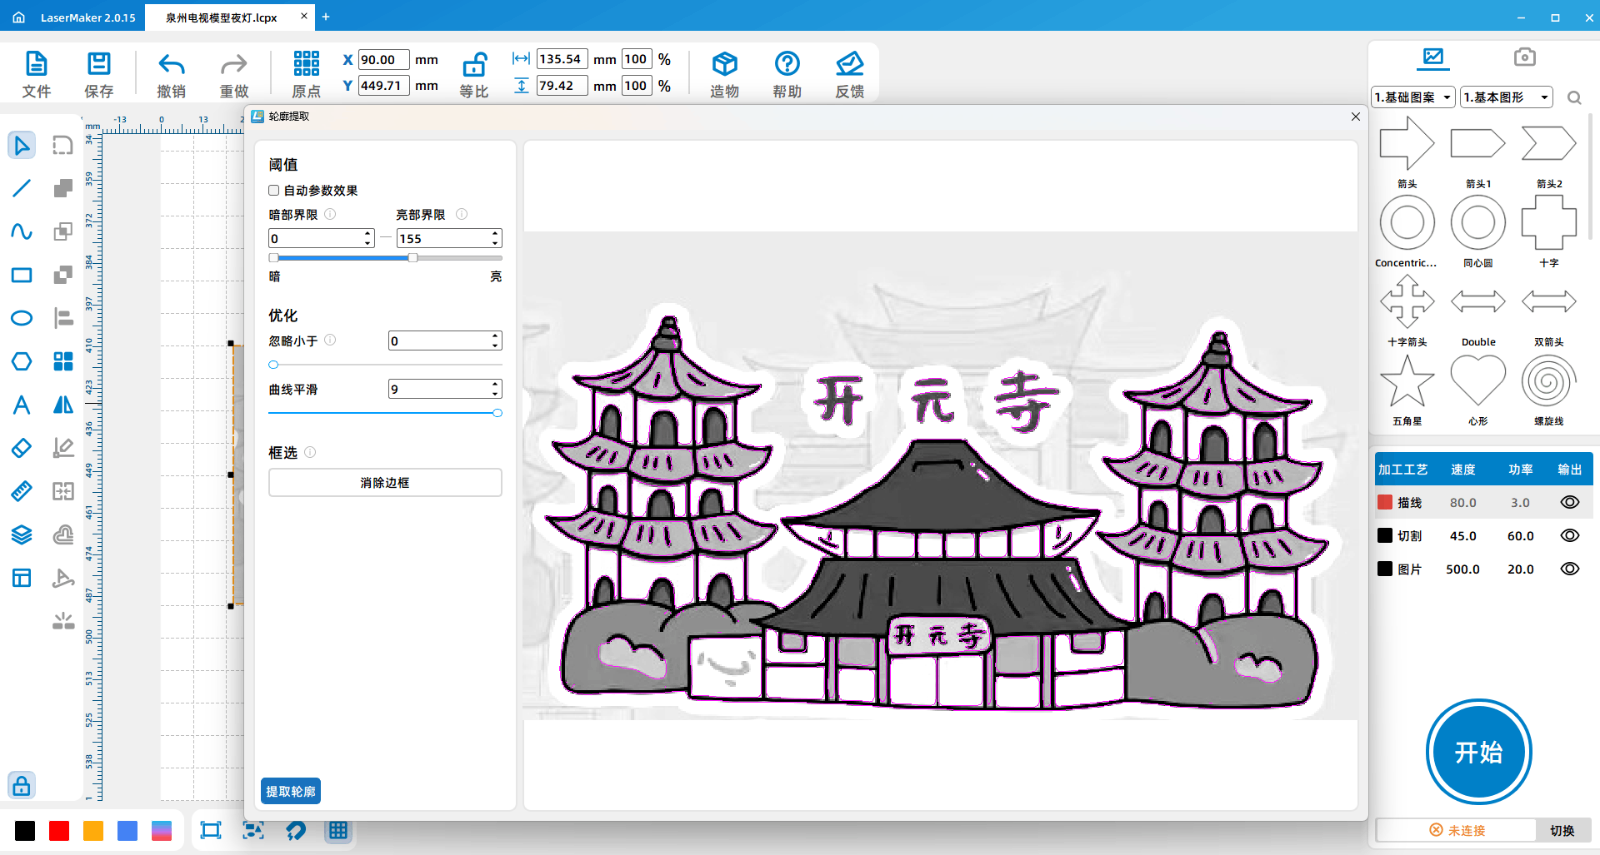
Task: Click the Undo (撤销) icon
Action: tap(171, 66)
